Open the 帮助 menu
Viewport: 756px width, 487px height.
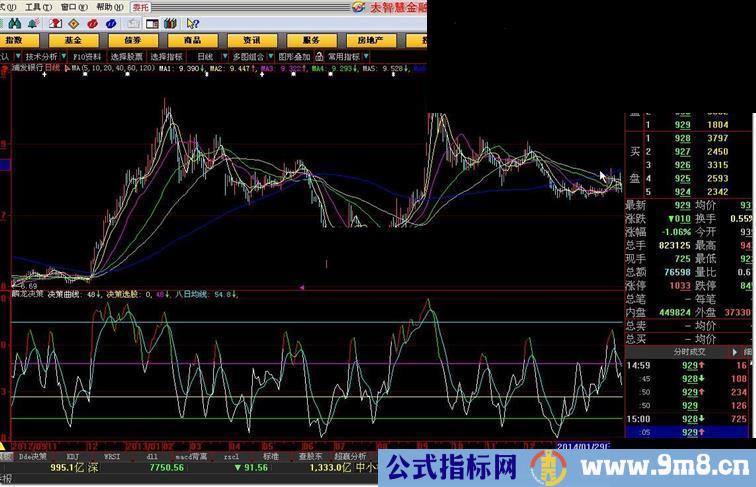(105, 6)
